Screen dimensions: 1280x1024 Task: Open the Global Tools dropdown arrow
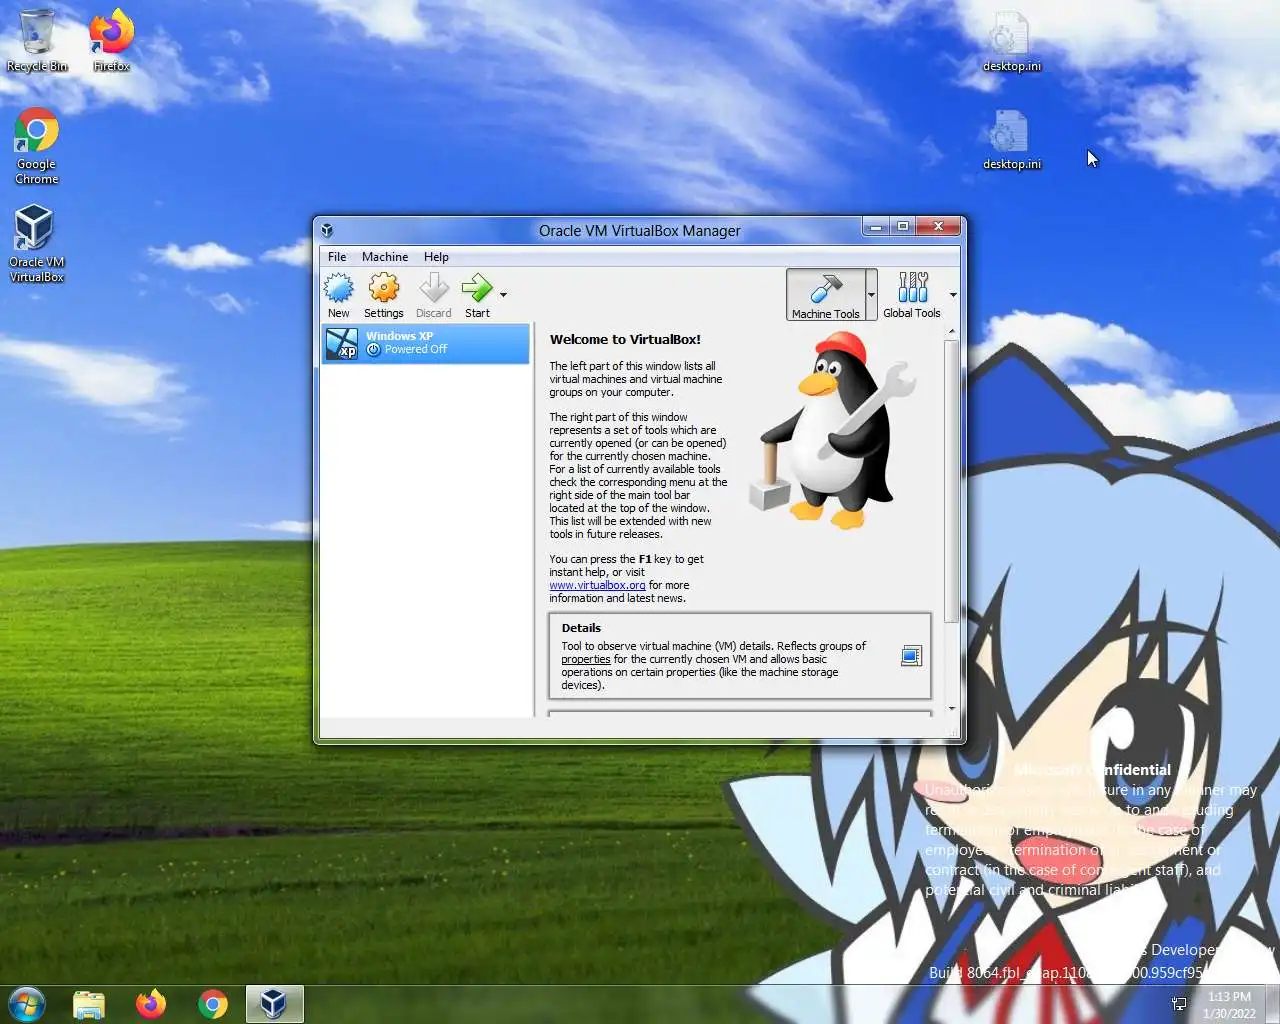click(953, 295)
